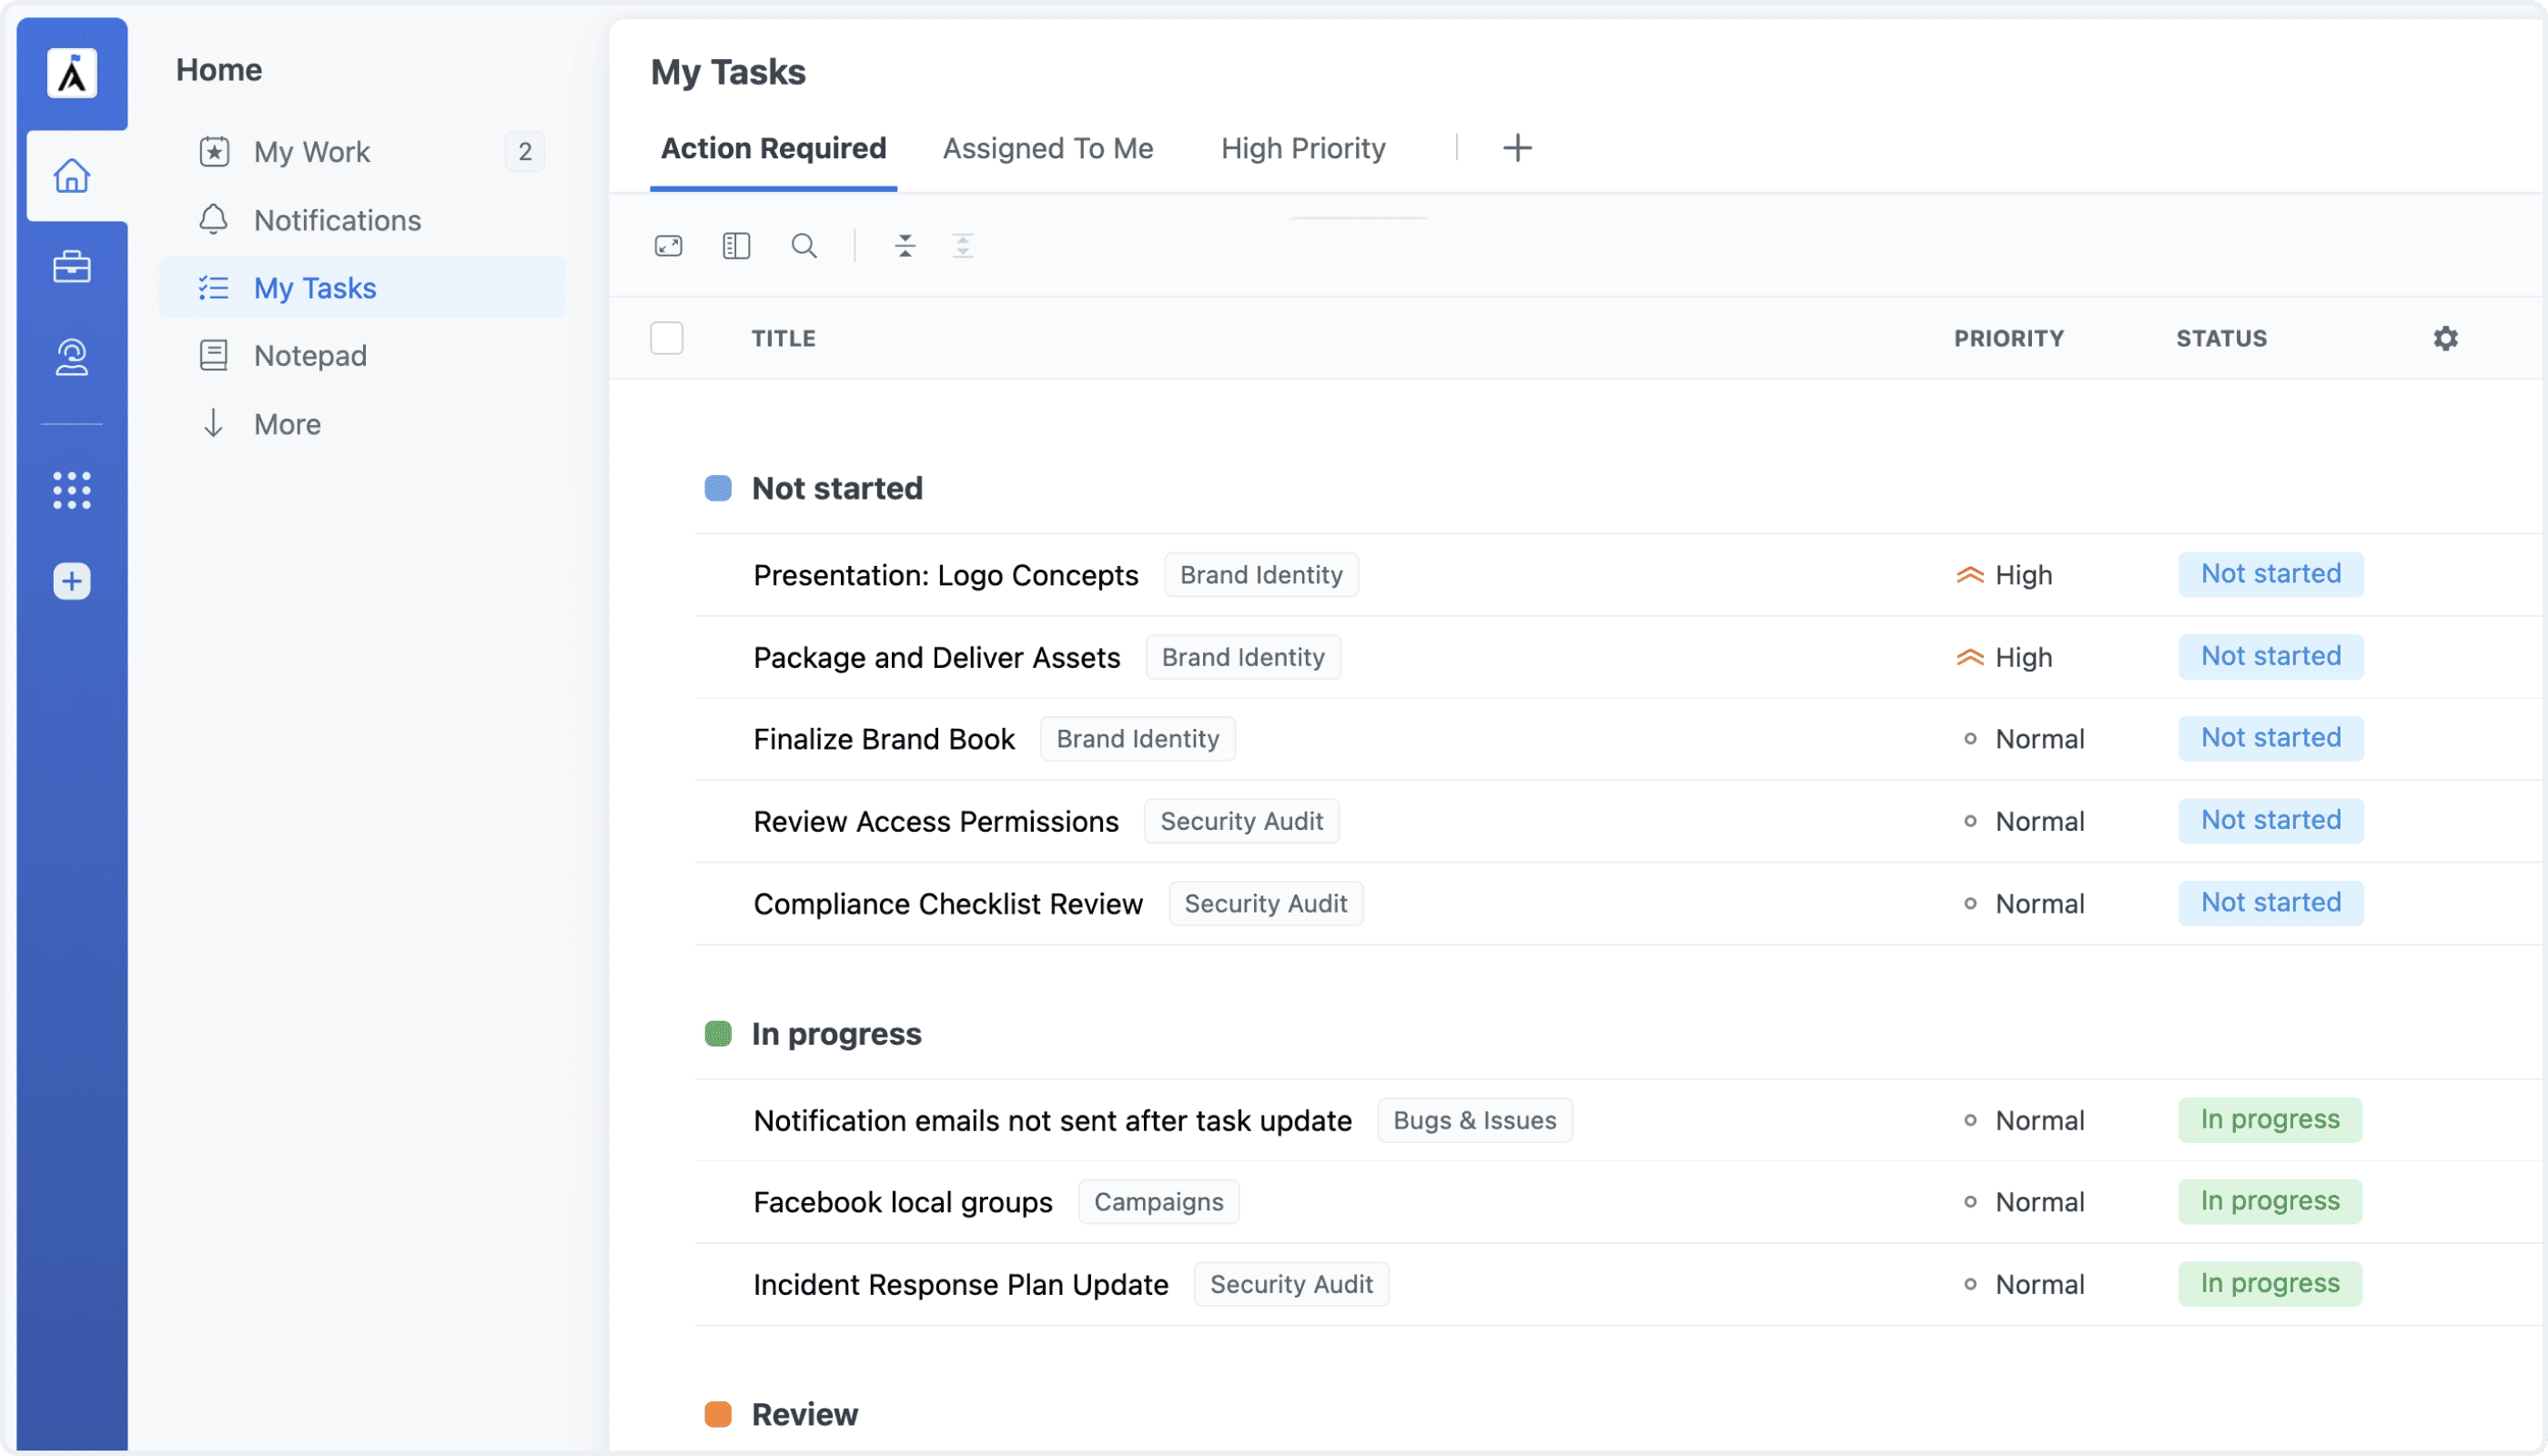Change status on Finalize Brand Book task
Screen dimensions: 2548x1456
2270,738
